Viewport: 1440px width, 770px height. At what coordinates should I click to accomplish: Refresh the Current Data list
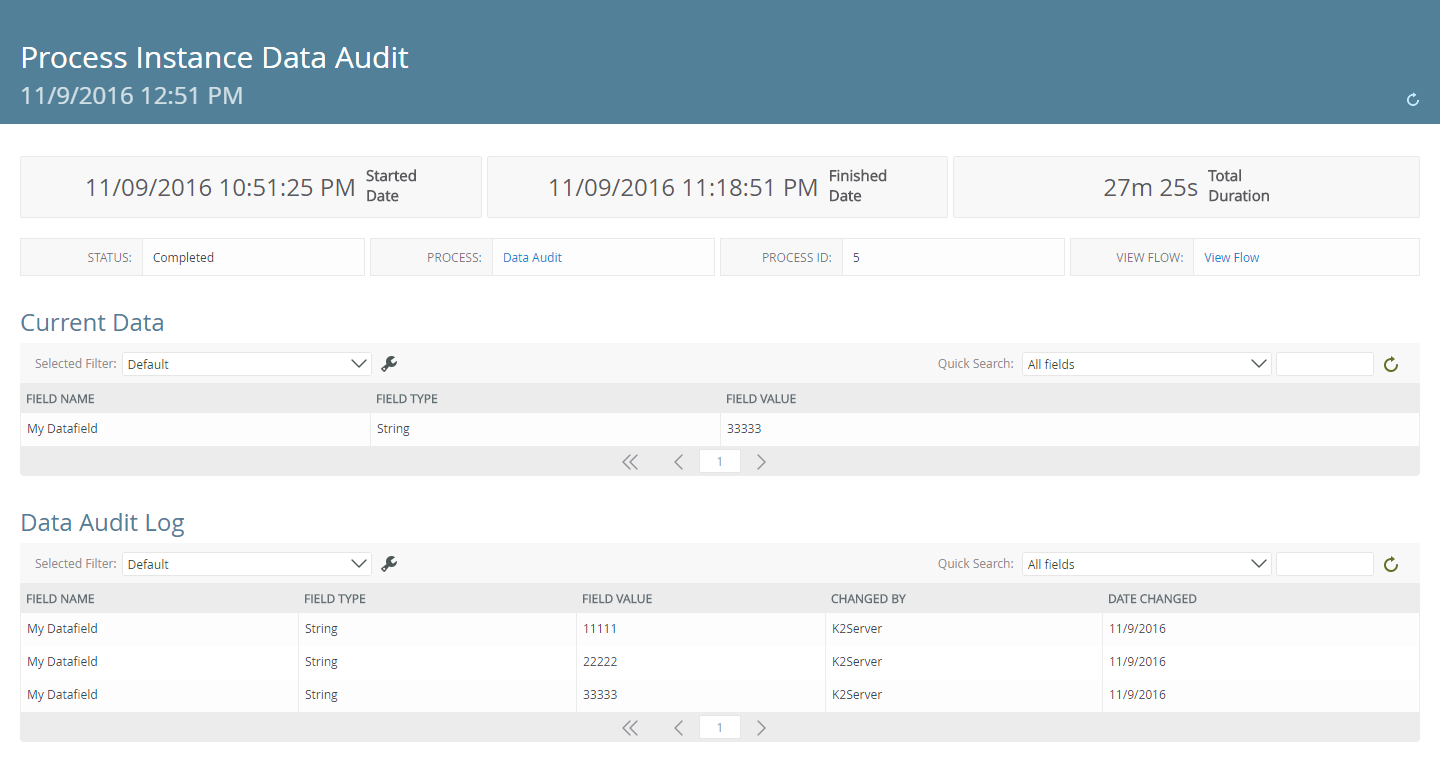[x=1390, y=365]
